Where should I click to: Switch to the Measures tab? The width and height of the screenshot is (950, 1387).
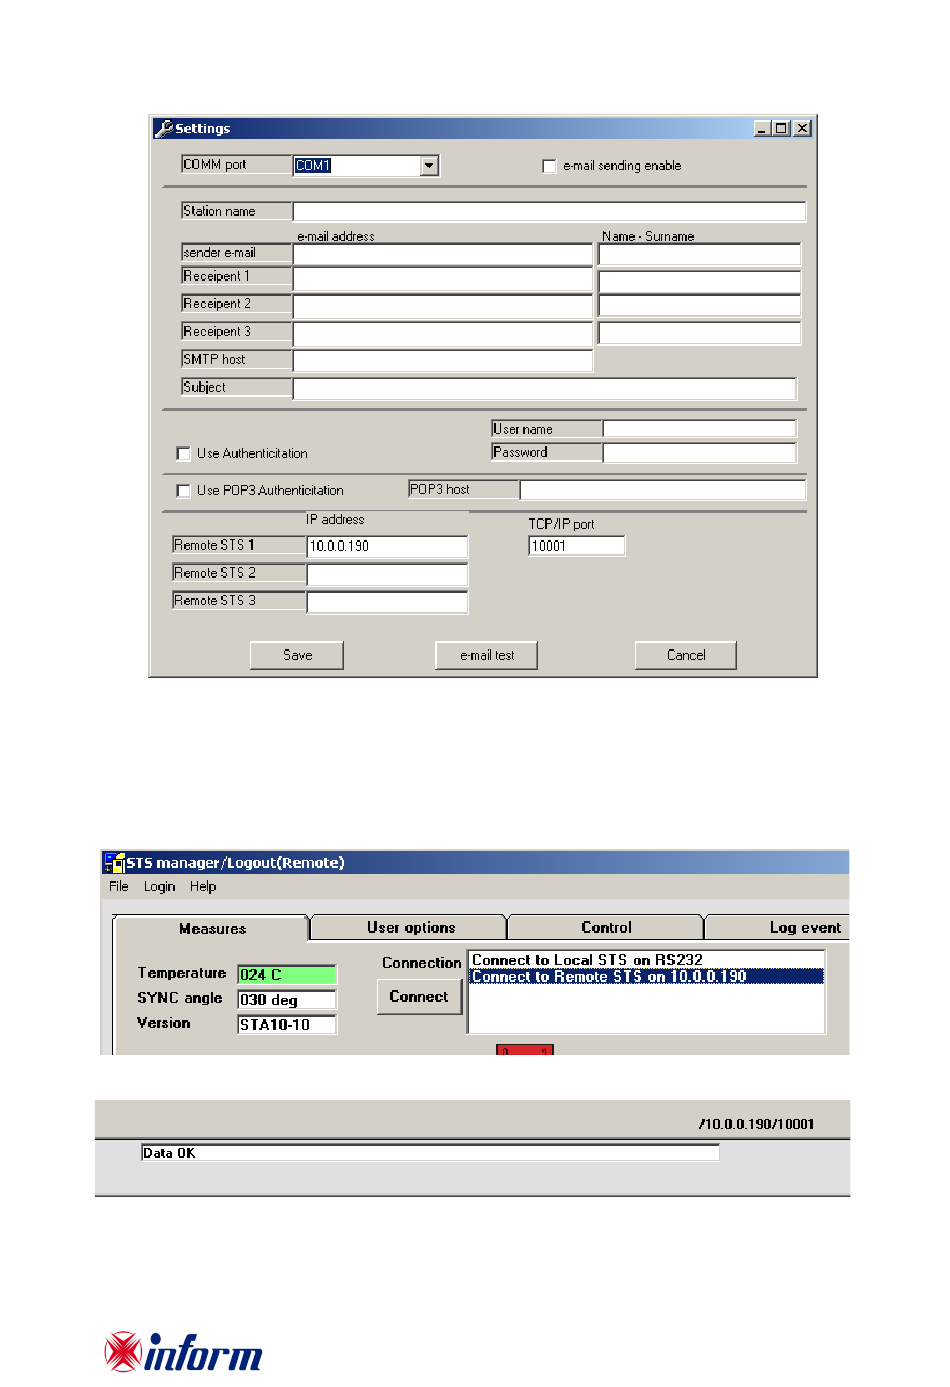click(212, 929)
